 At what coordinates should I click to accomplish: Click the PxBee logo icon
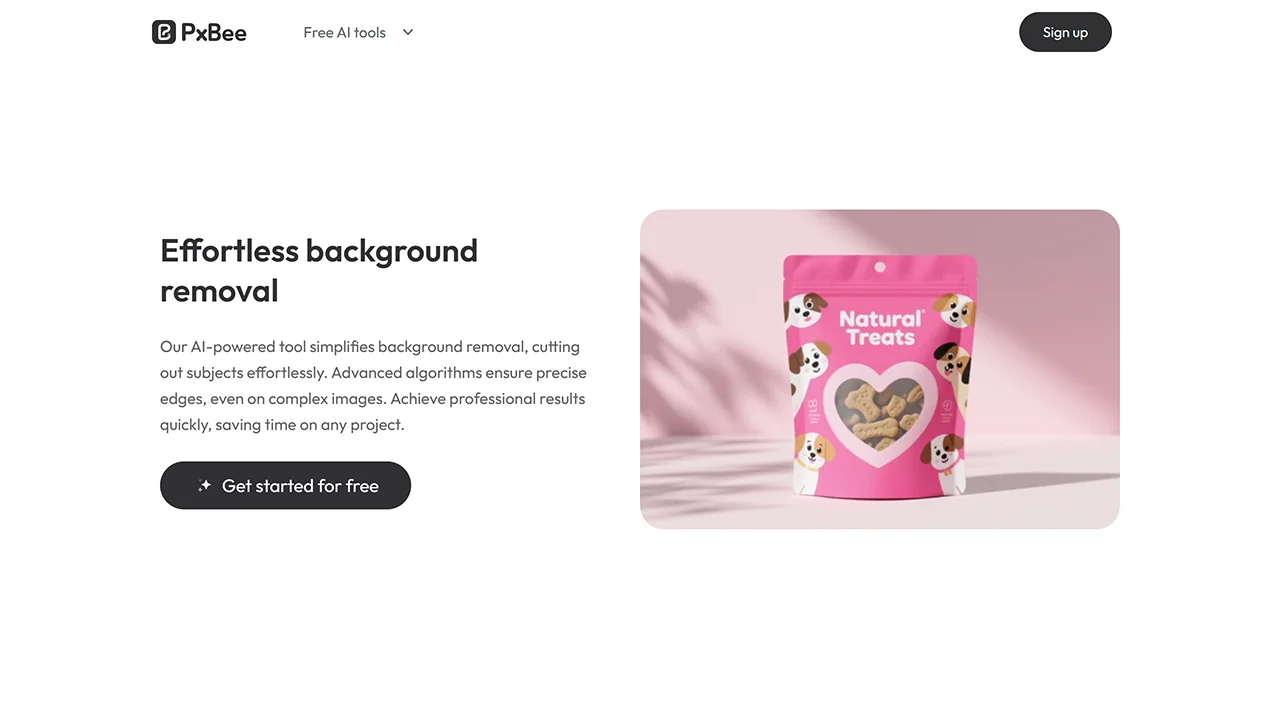[x=164, y=32]
